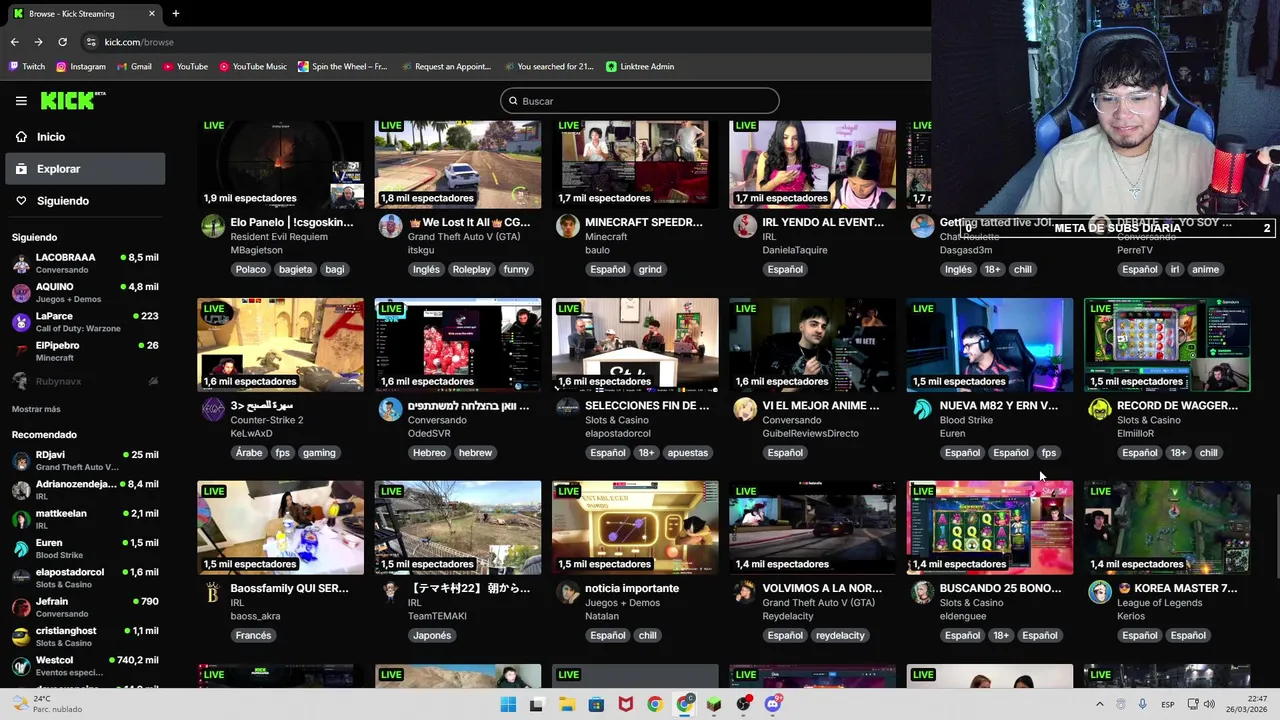The width and height of the screenshot is (1280, 720).
Task: Click the cristianghost avatar in the sidebar
Action: click(x=21, y=637)
